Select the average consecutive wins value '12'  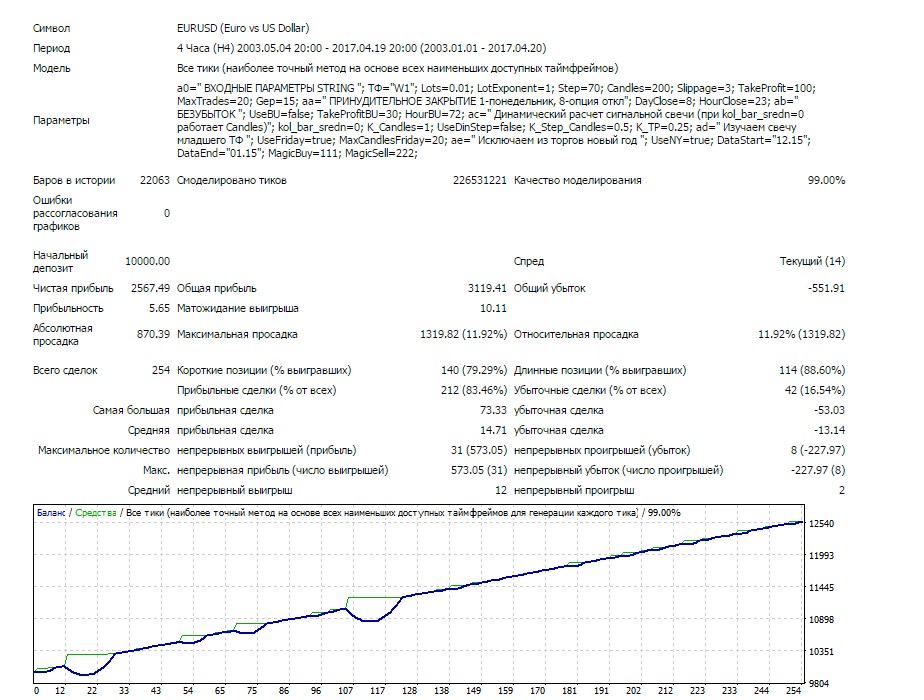[501, 490]
